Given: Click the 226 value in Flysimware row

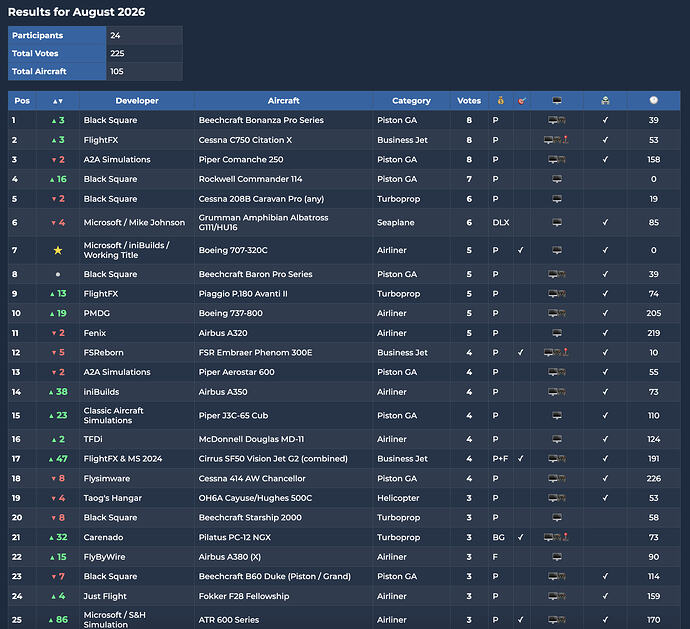Looking at the screenshot, I should pyautogui.click(x=653, y=478).
